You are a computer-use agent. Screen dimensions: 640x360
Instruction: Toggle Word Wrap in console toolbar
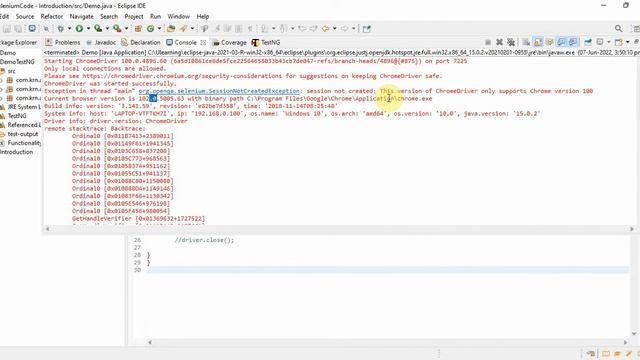(550, 42)
